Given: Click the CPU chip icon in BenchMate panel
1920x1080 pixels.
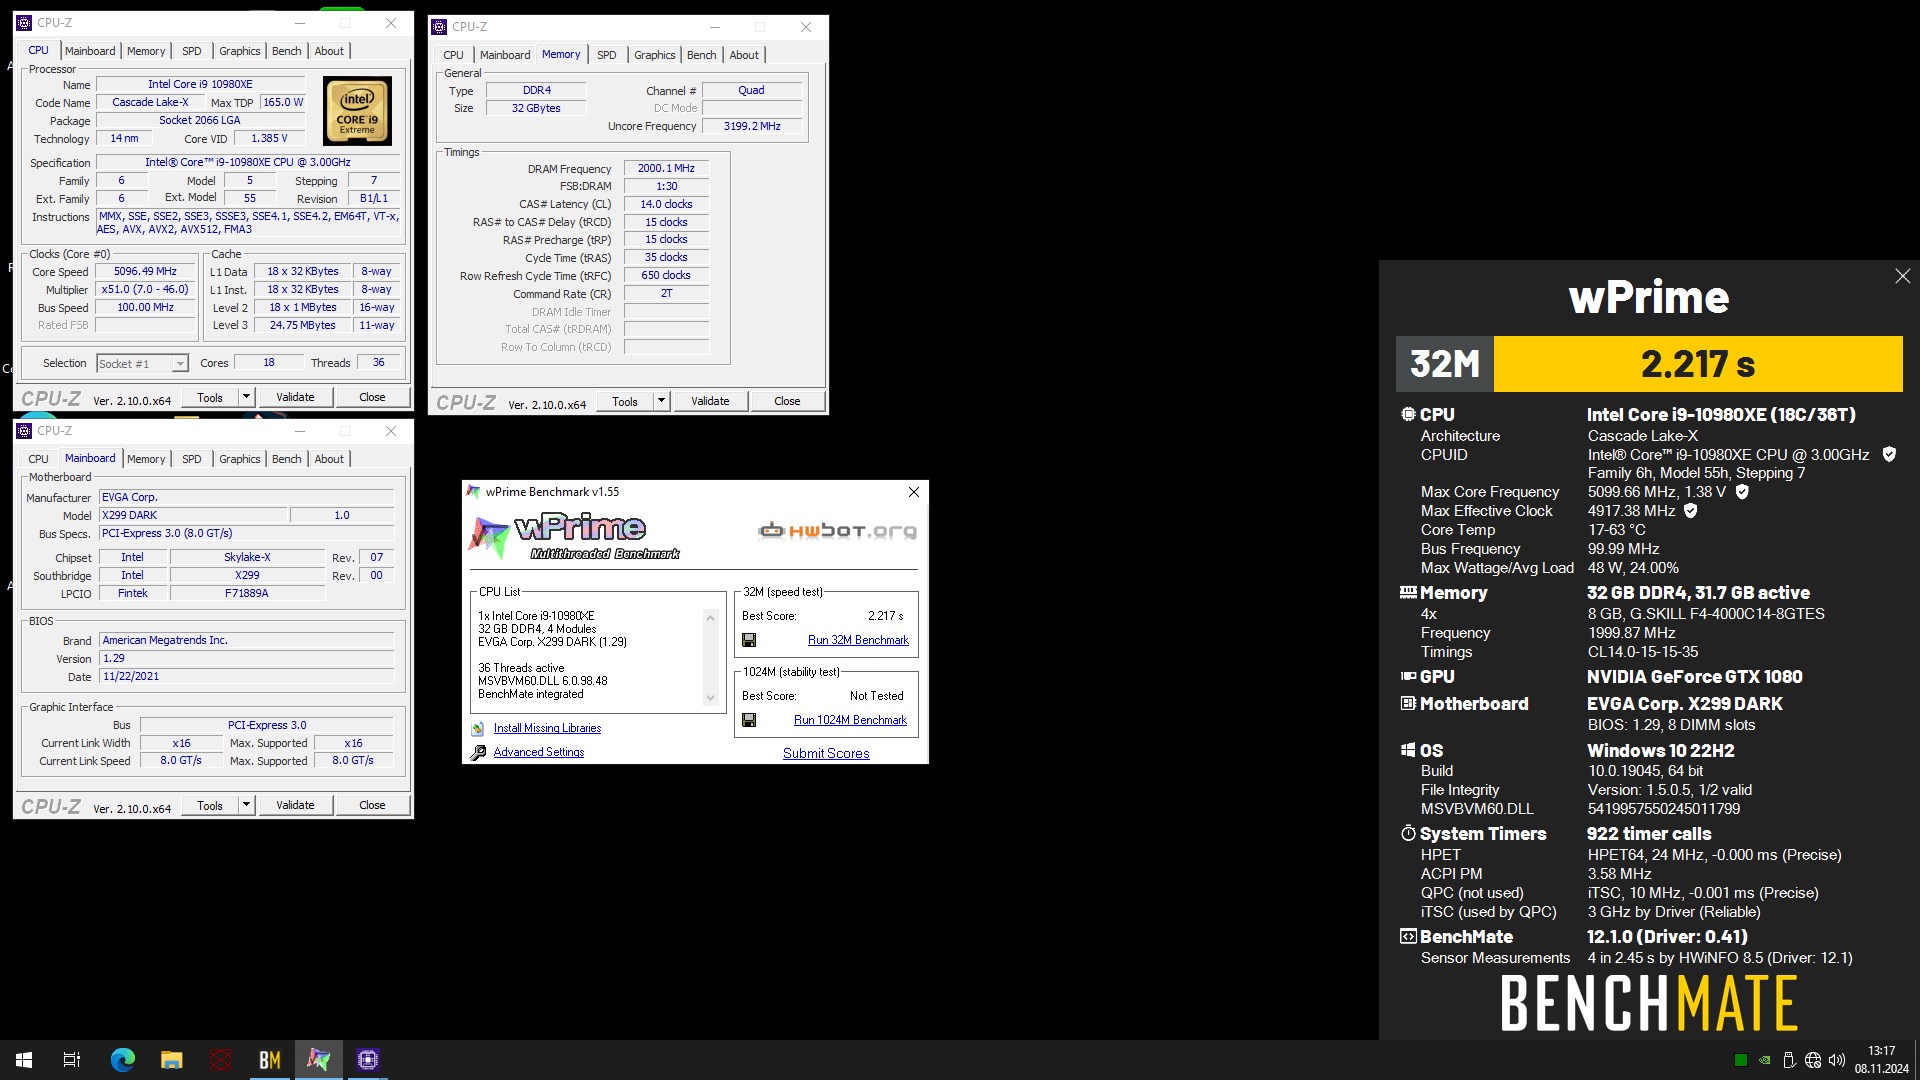Looking at the screenshot, I should tap(1408, 414).
